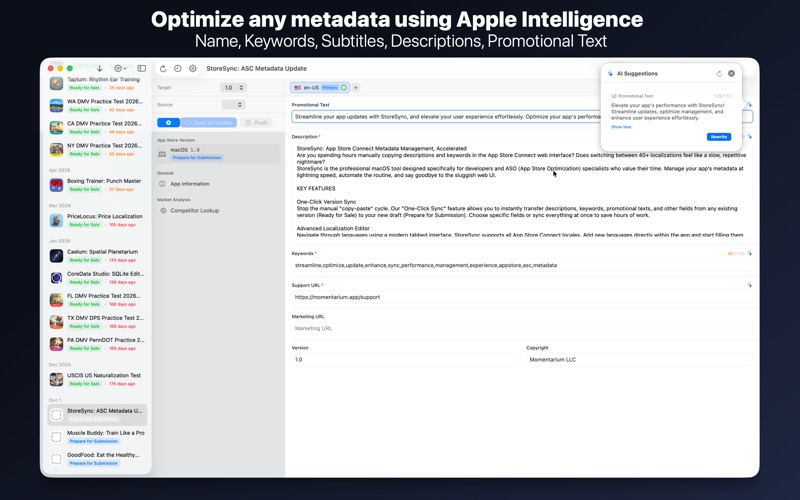This screenshot has width=800, height=500.
Task: Click the blue gear options button
Action: [168, 122]
